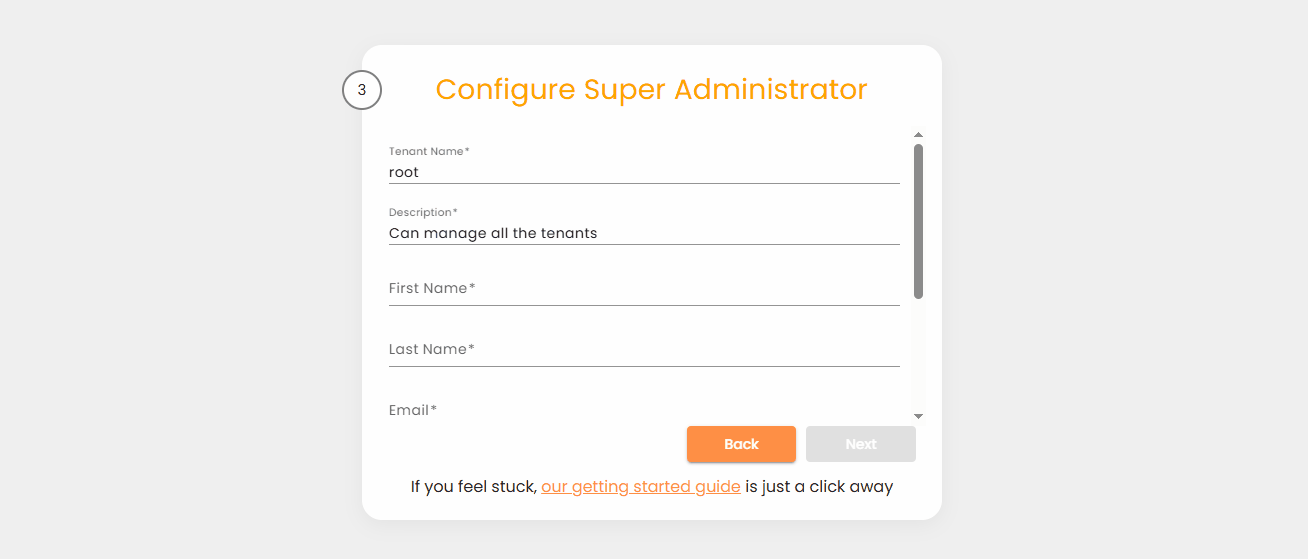1308x559 pixels.
Task: Click the small Description label
Action: click(x=421, y=213)
